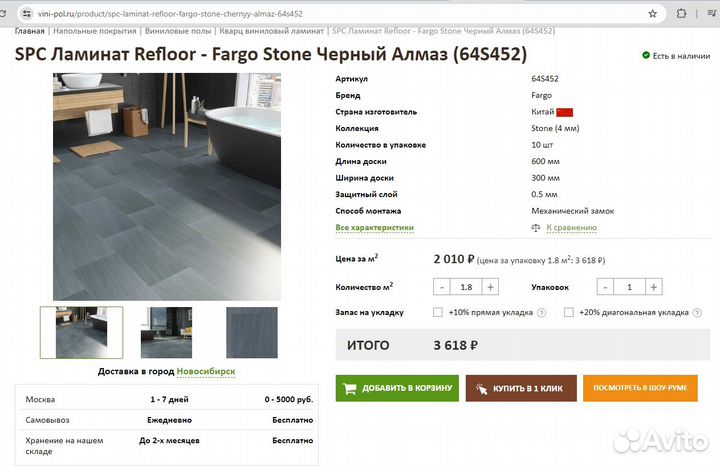720x466 pixels.
Task: Decrease Упаковок count with minus
Action: click(x=605, y=287)
